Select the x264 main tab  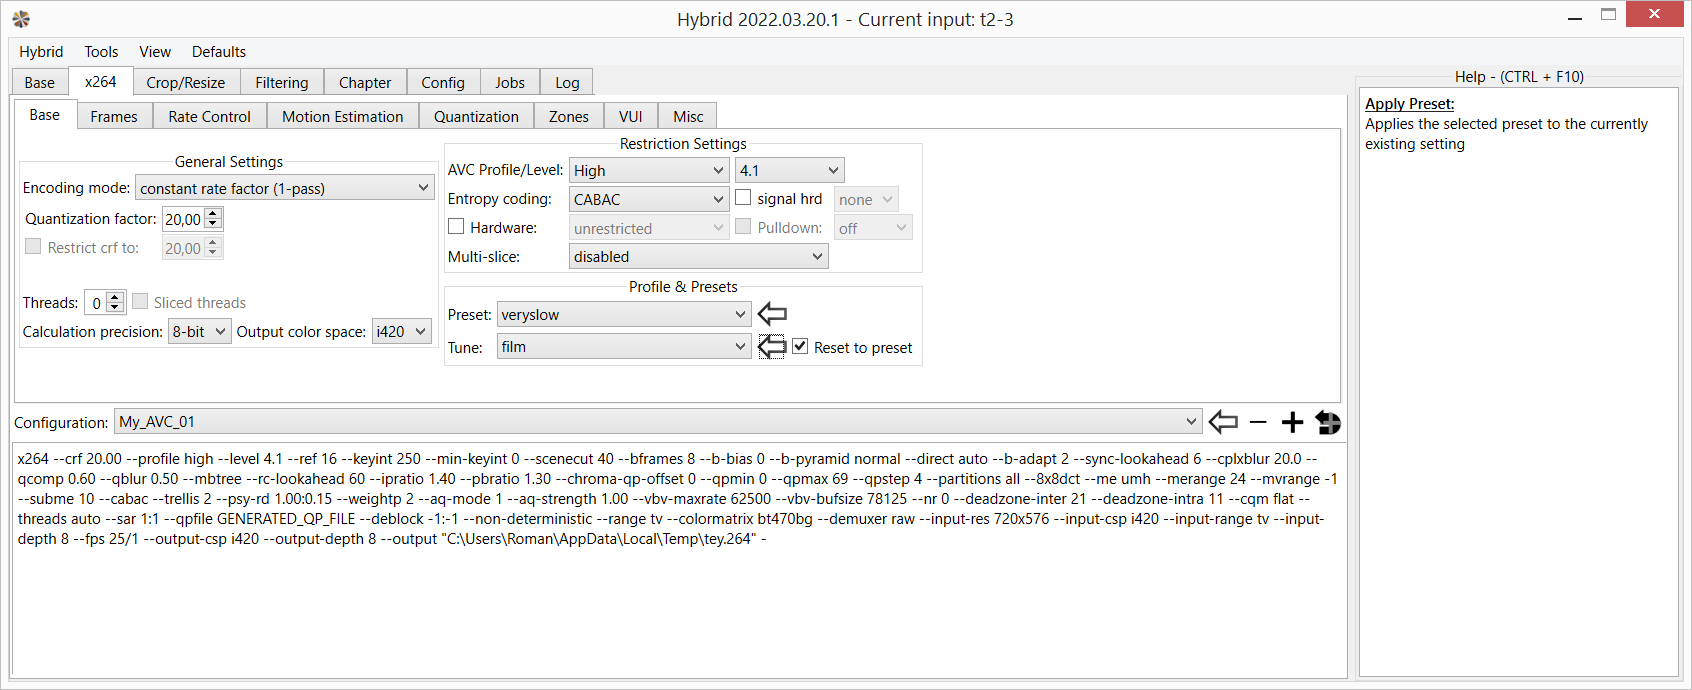coord(100,81)
